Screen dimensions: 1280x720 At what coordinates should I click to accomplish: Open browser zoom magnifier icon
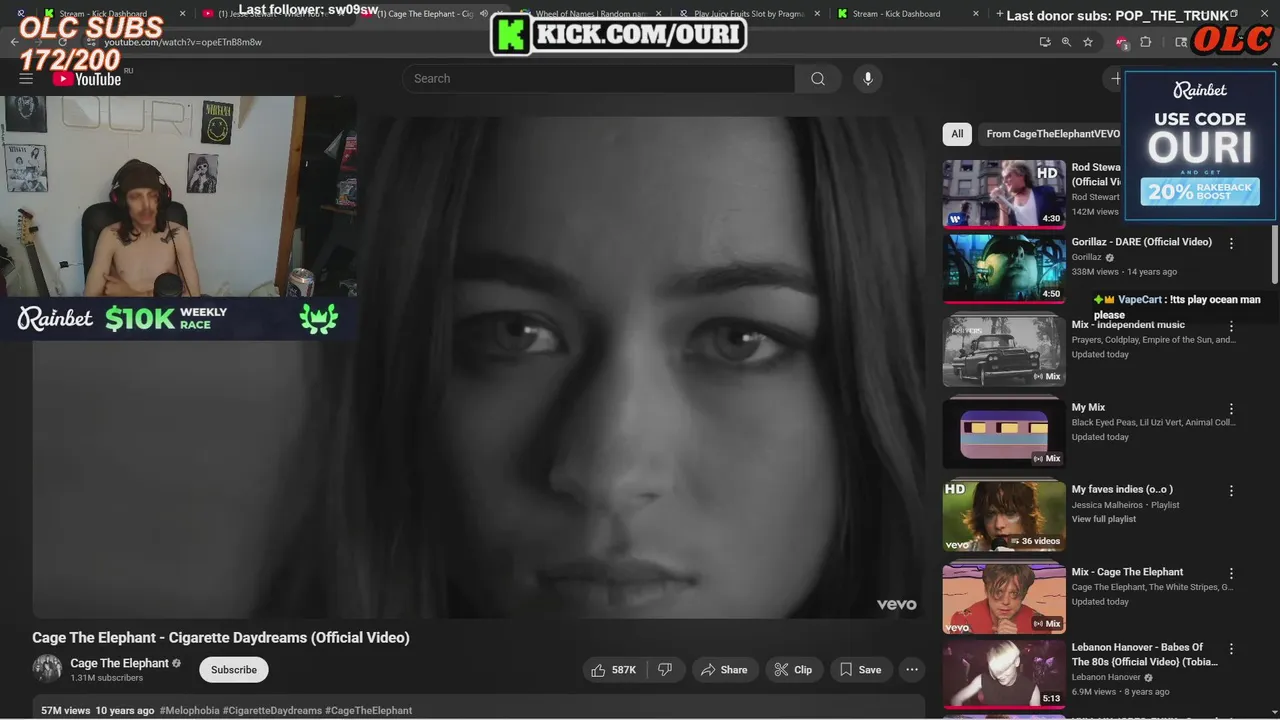(x=1066, y=42)
